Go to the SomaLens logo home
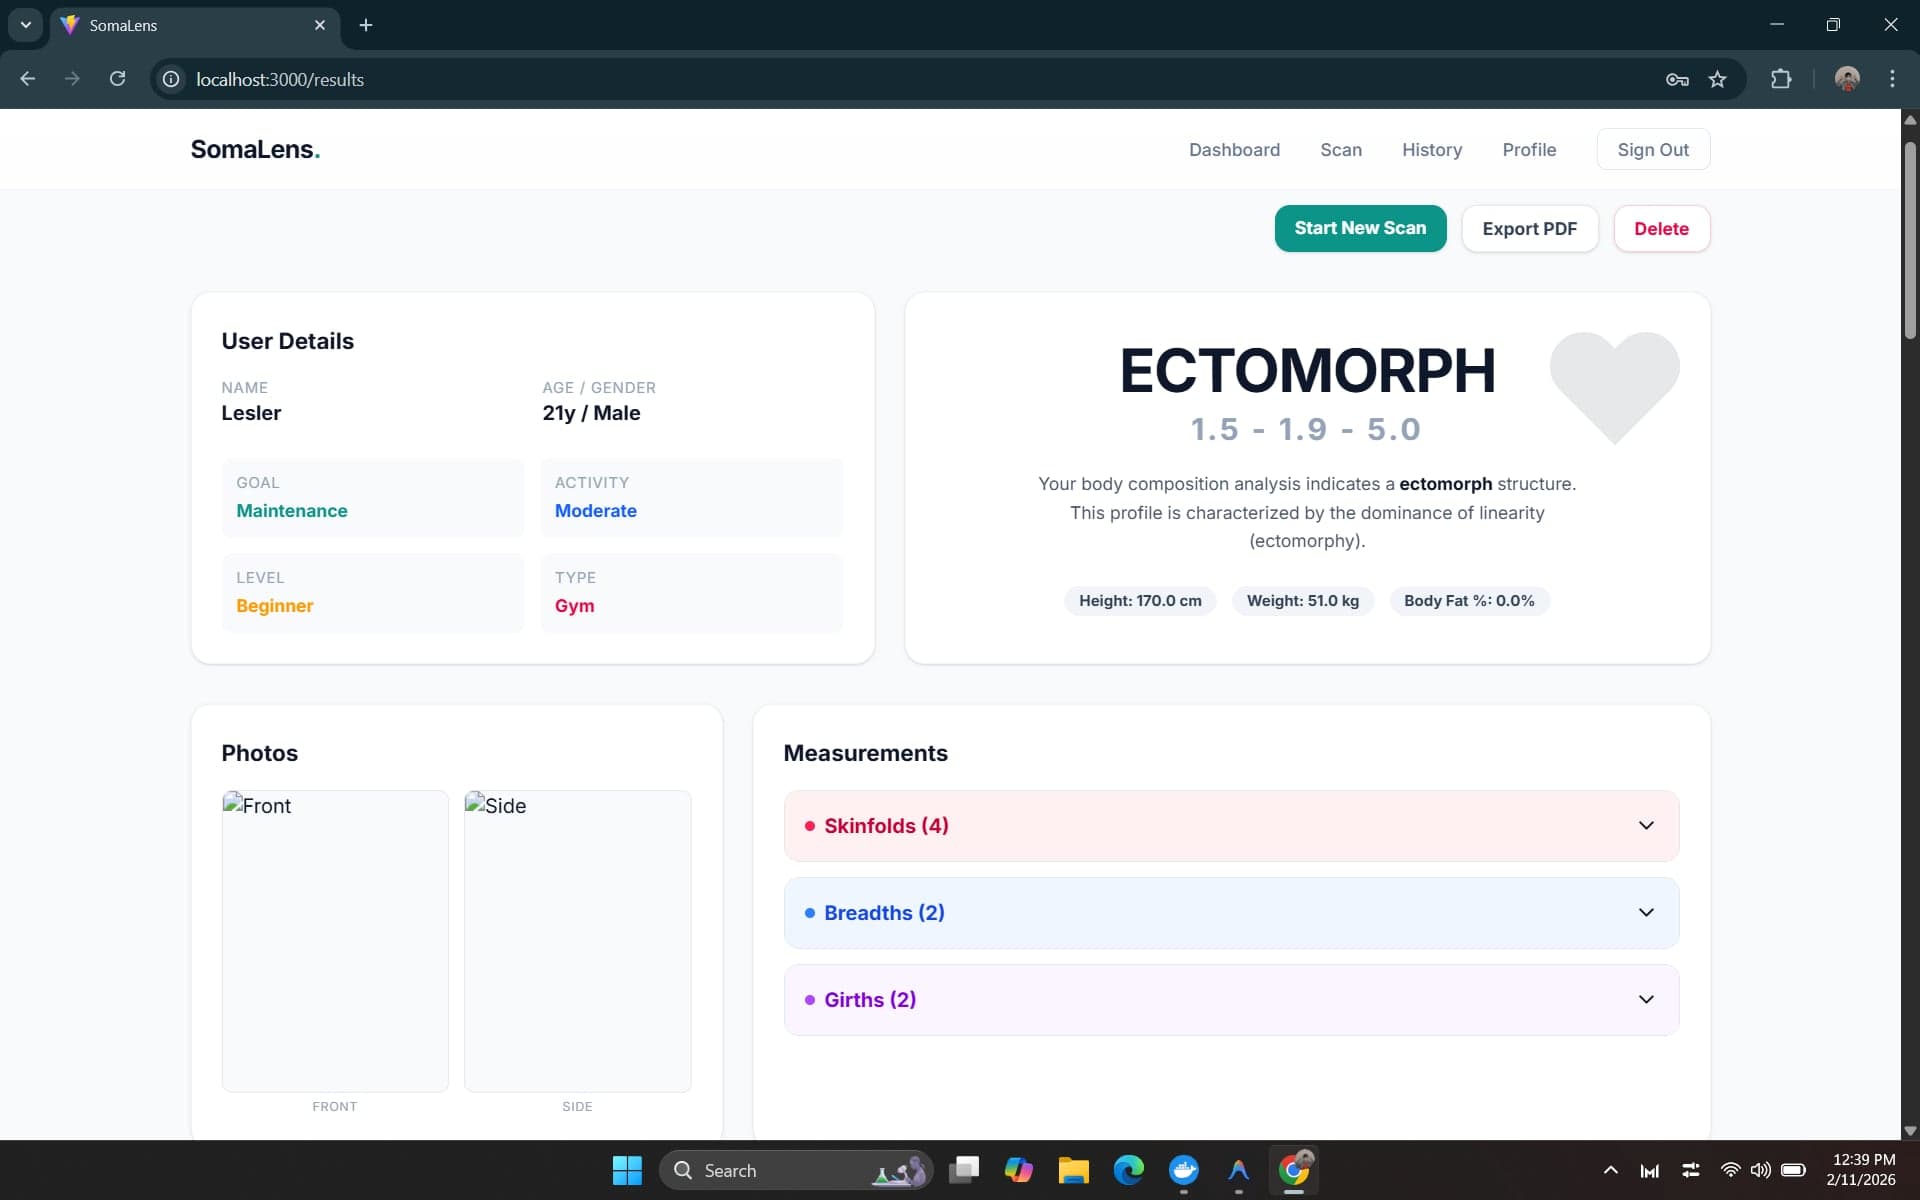This screenshot has height=1200, width=1920. 255,149
